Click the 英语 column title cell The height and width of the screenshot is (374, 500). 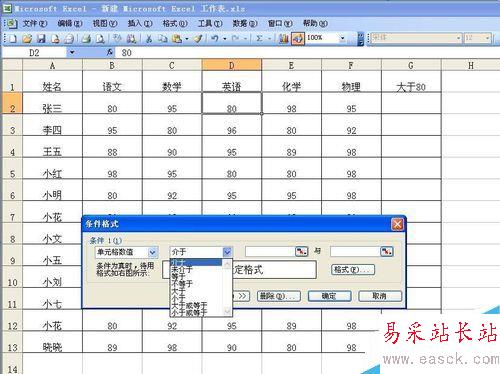(x=232, y=82)
